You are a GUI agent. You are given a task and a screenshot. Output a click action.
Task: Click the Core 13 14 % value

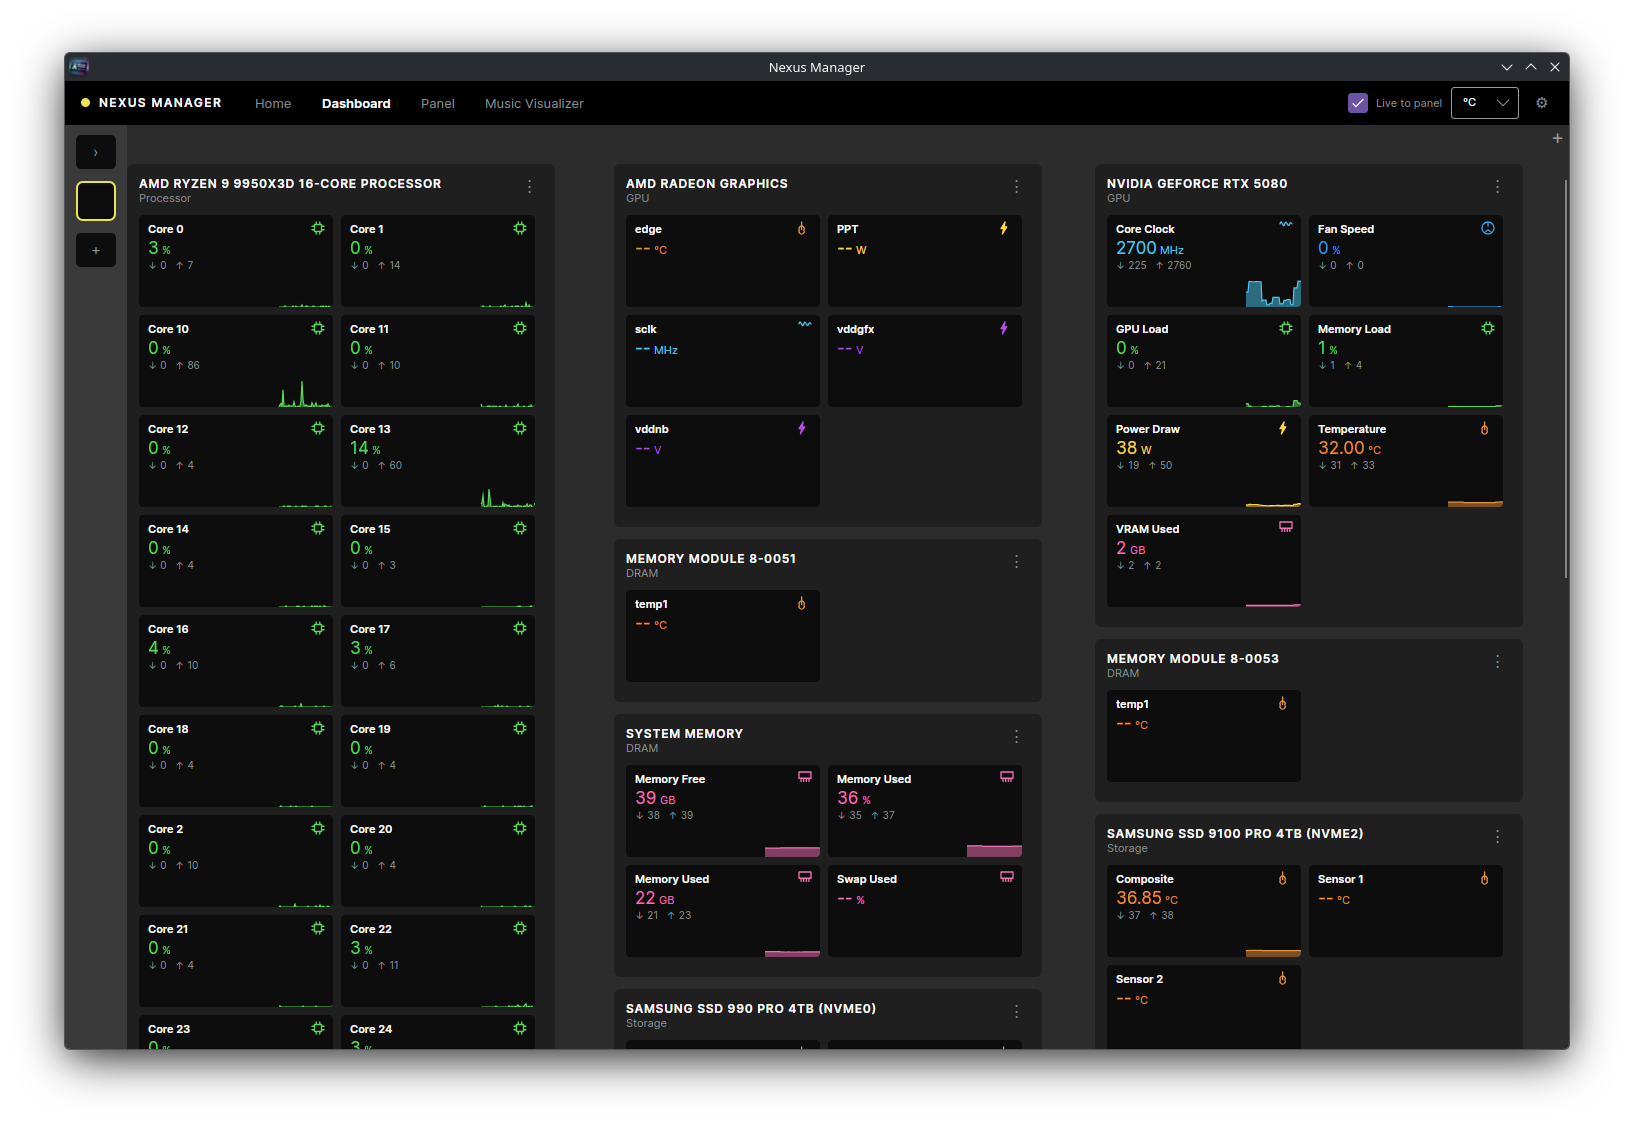point(365,448)
